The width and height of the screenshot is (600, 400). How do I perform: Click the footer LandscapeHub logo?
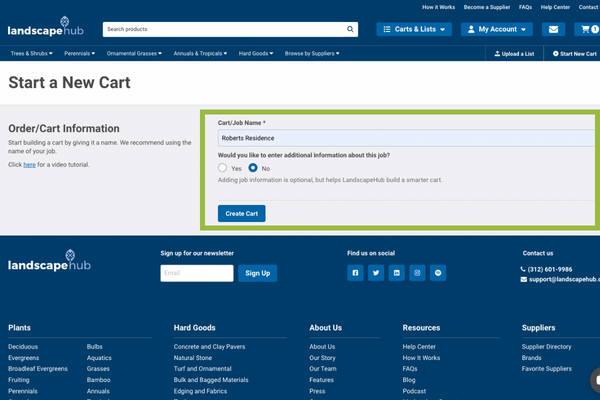(49, 261)
